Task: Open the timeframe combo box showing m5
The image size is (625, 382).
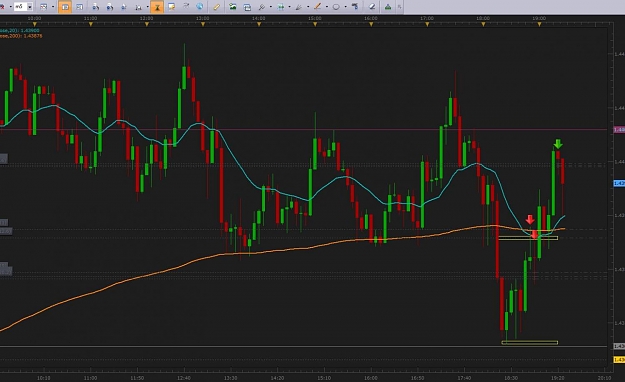Action: [x=24, y=7]
